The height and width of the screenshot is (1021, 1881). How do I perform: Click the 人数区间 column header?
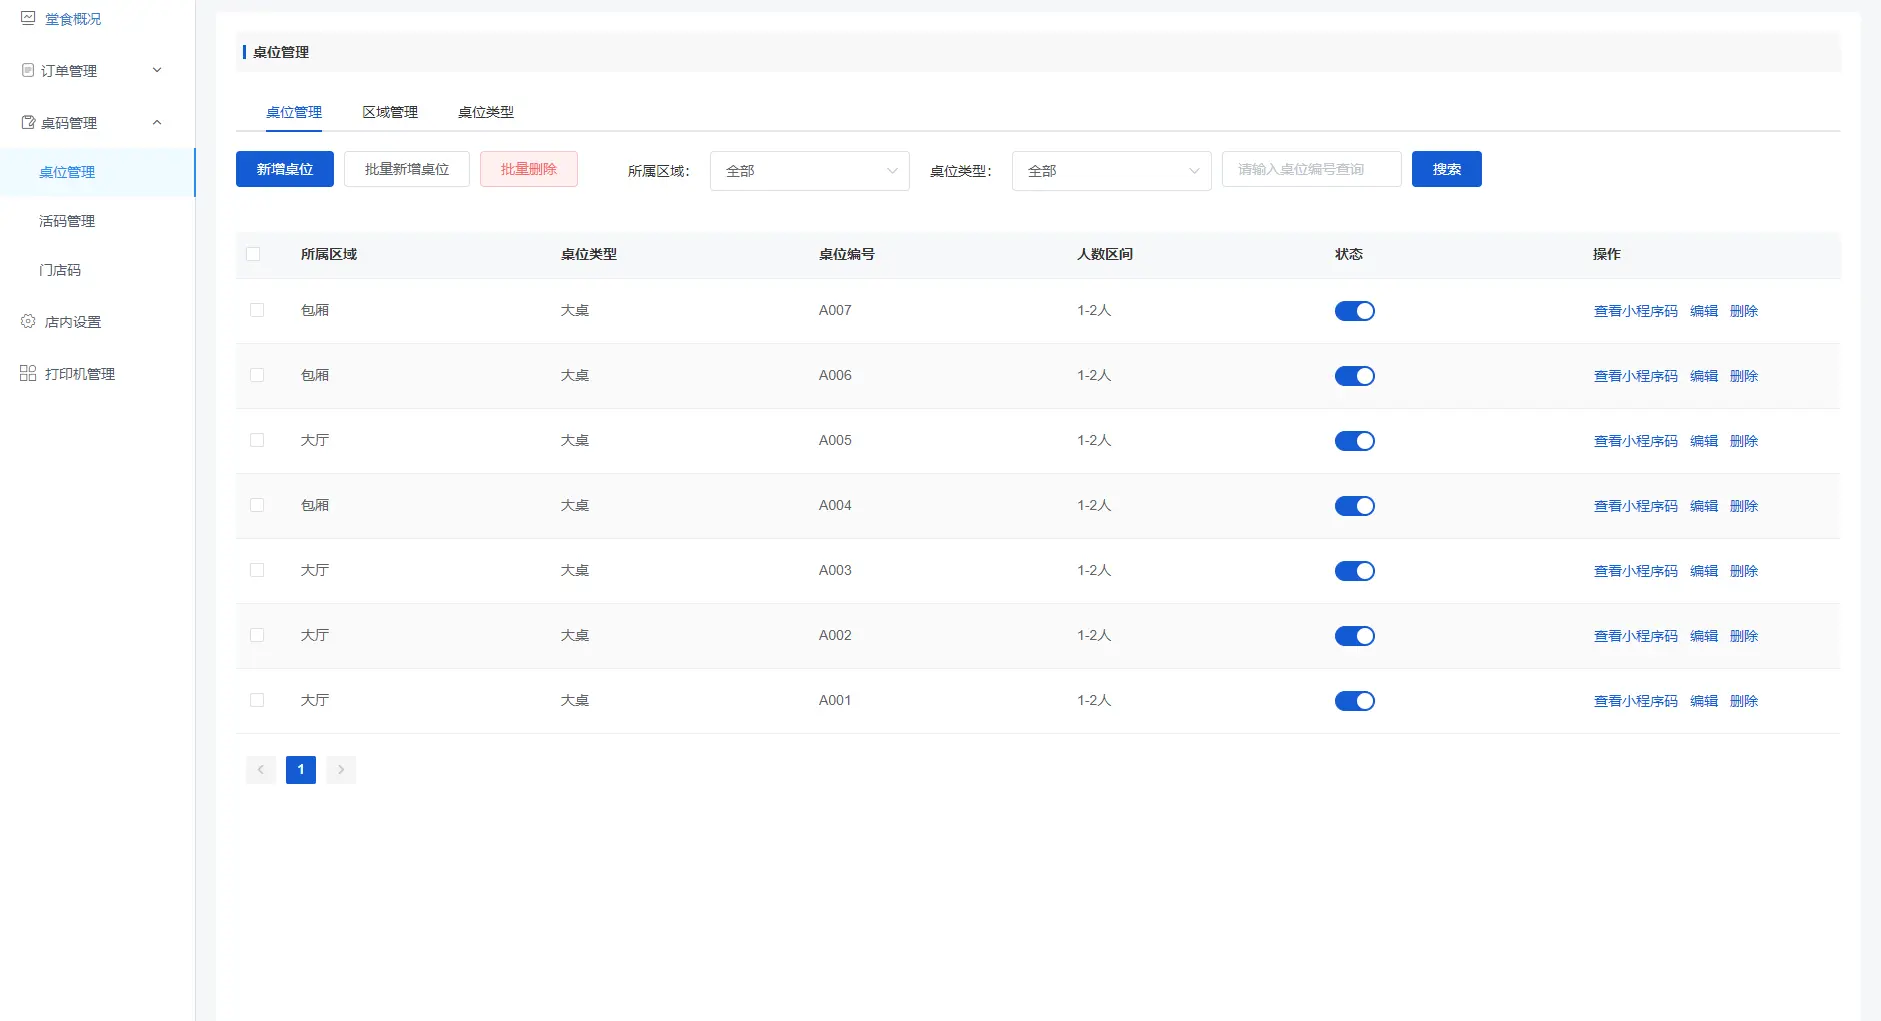pyautogui.click(x=1105, y=254)
